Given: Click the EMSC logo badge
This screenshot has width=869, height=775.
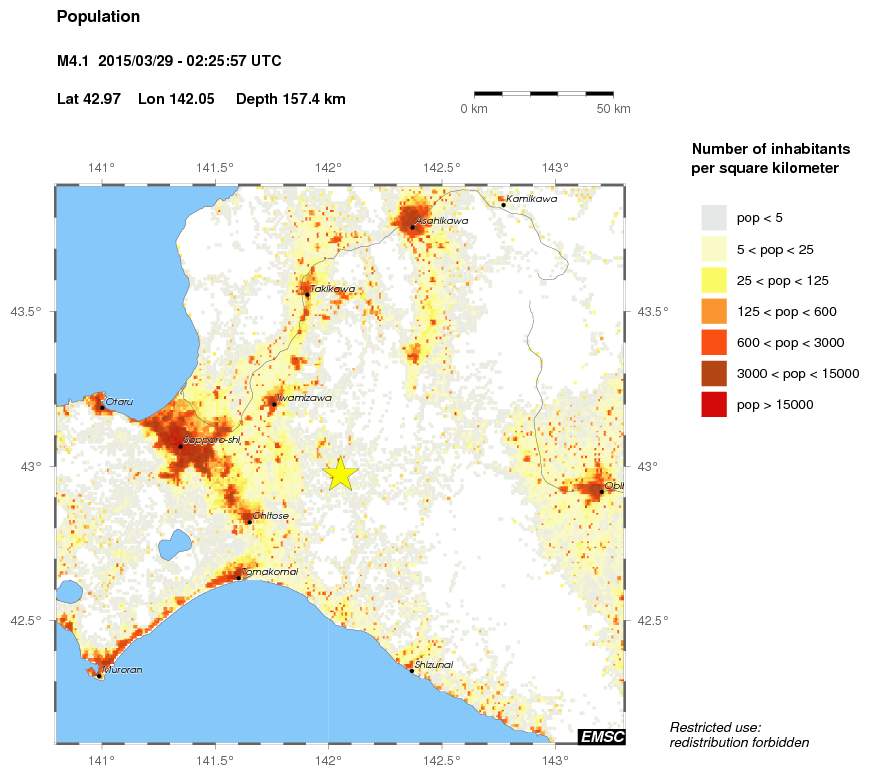Looking at the screenshot, I should pos(601,737).
